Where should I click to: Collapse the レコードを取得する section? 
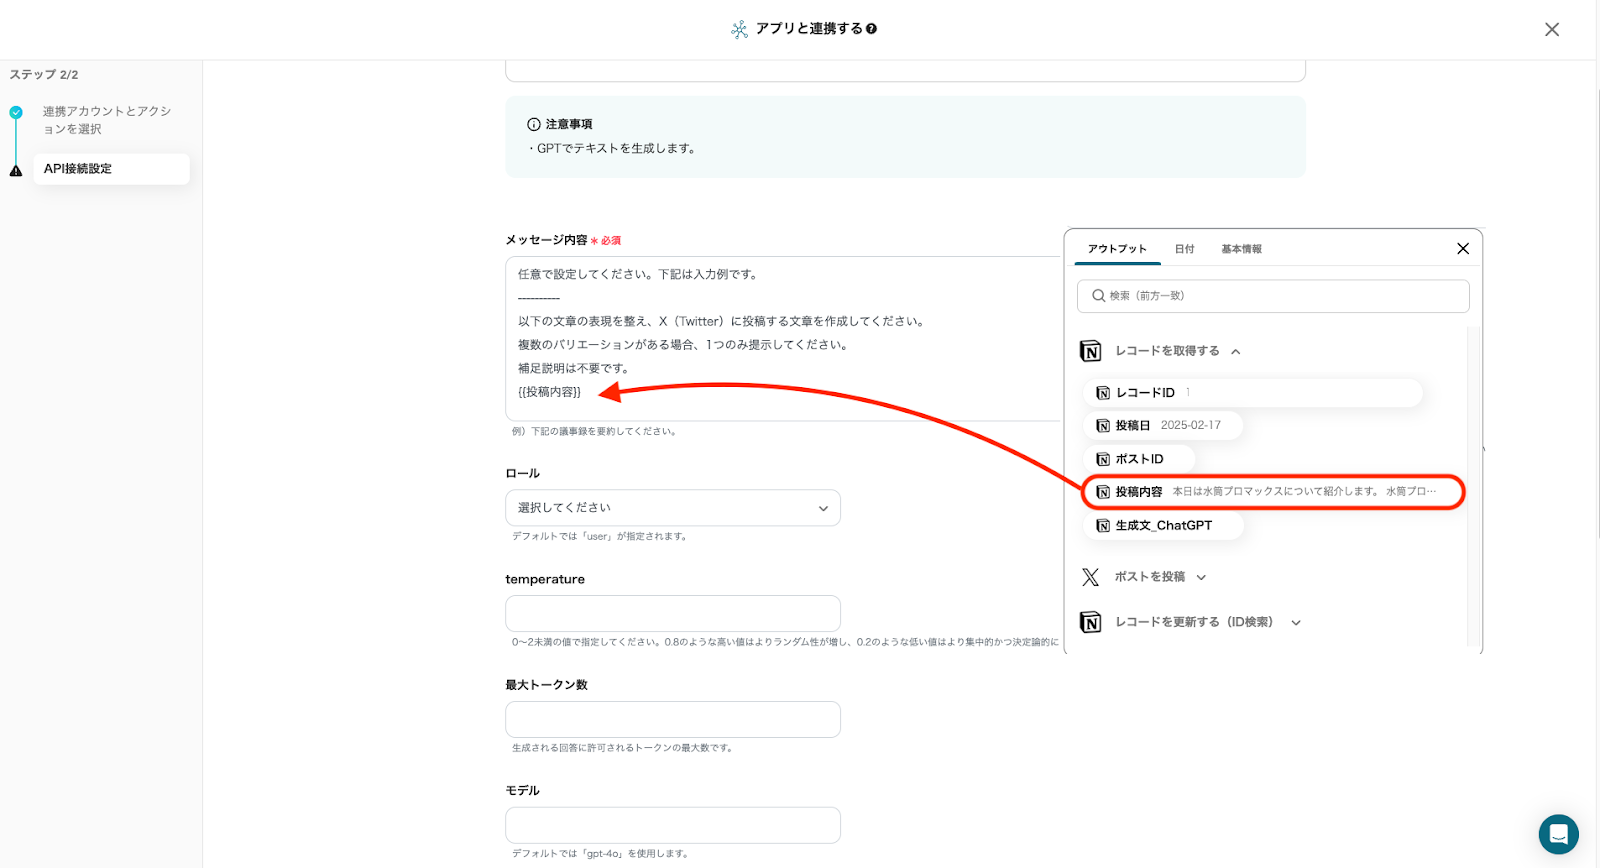[1236, 352]
